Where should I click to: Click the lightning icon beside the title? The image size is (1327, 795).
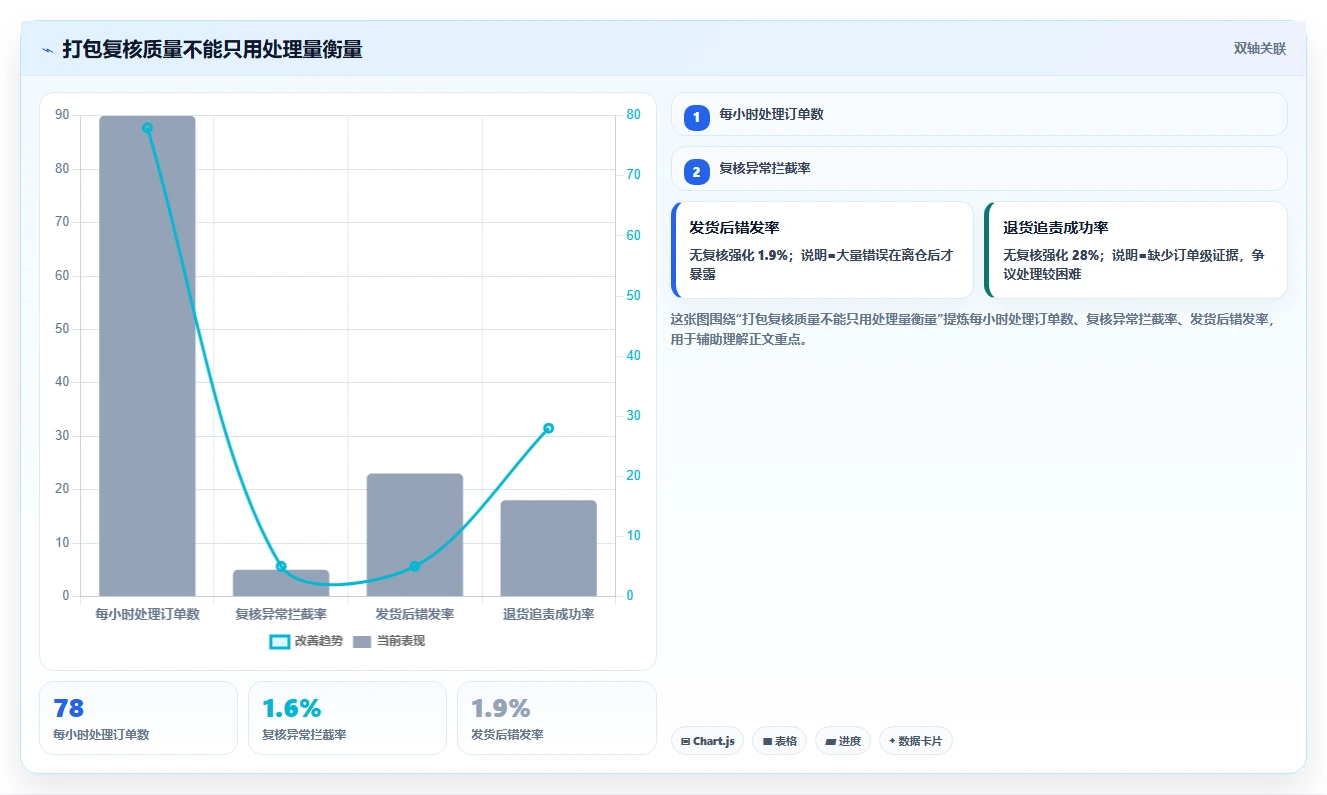pyautogui.click(x=47, y=49)
